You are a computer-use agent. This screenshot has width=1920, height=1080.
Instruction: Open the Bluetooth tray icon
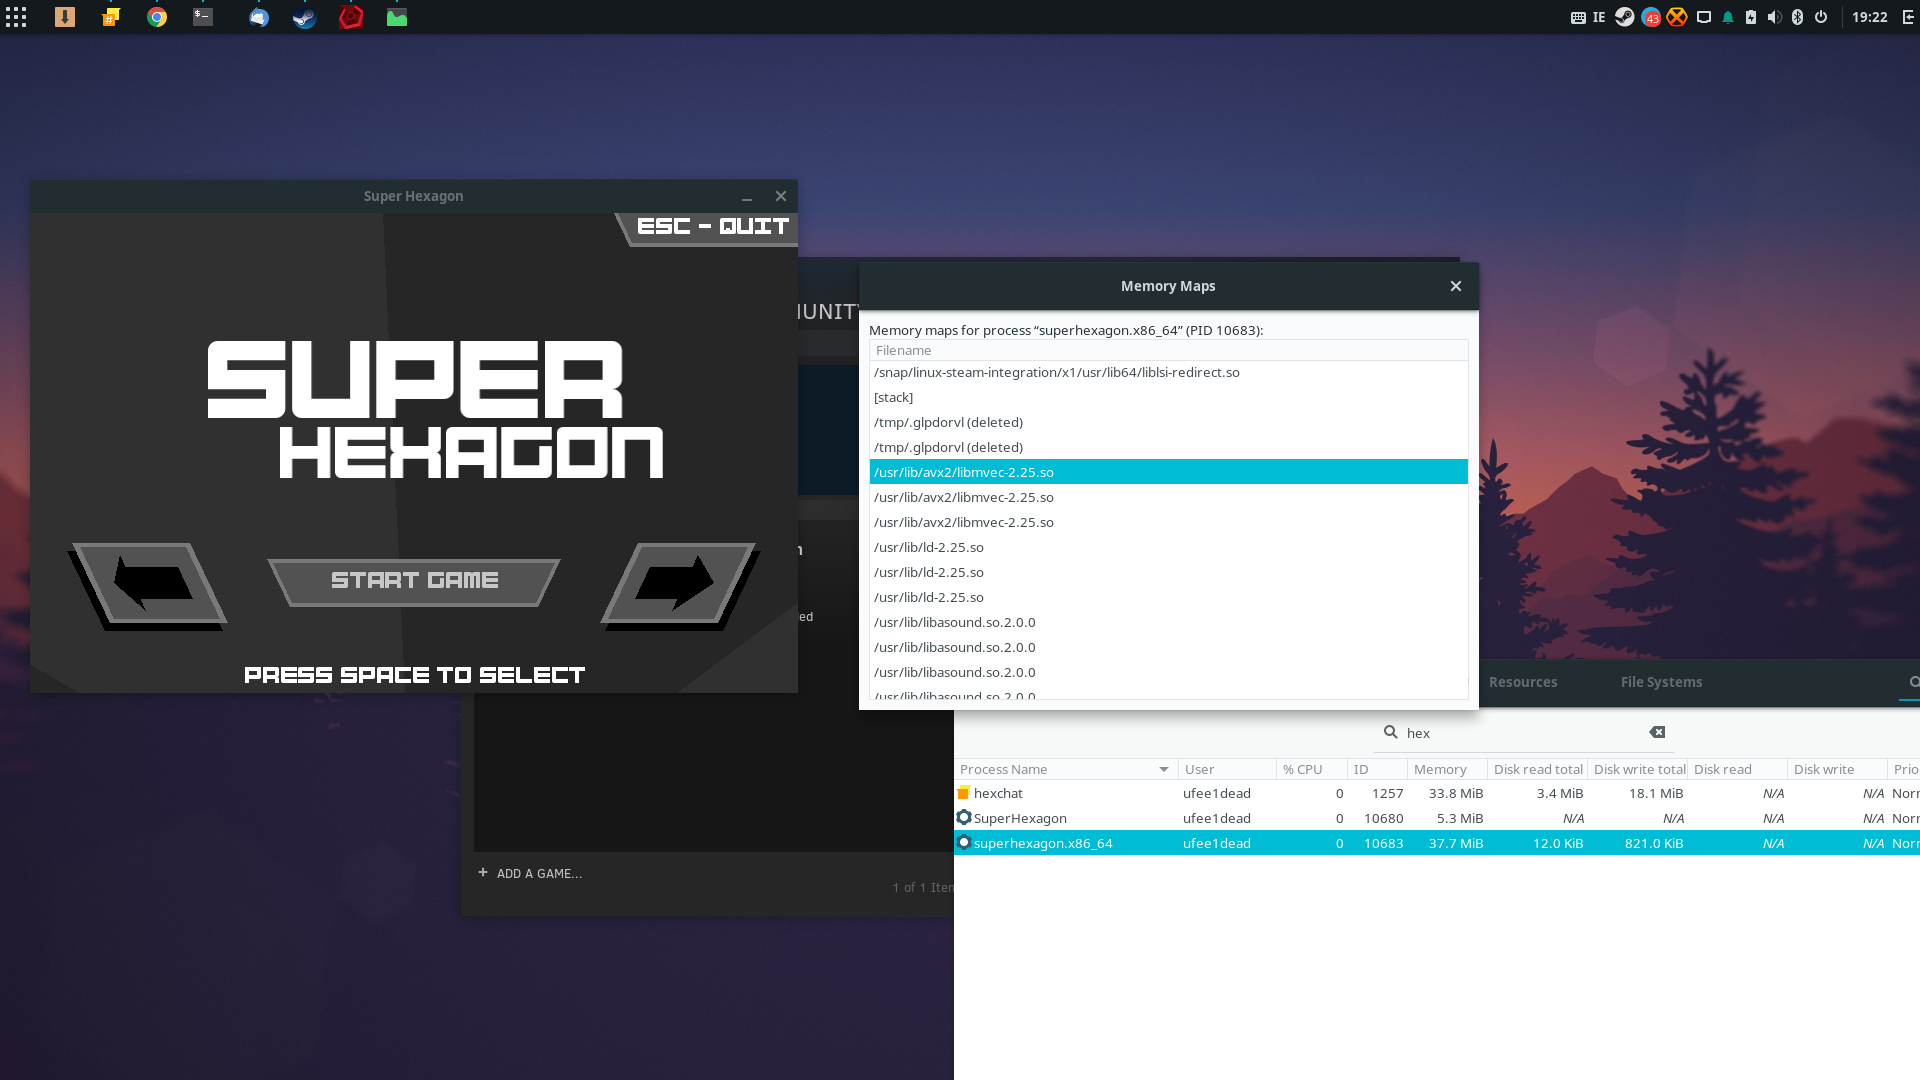coord(1797,17)
